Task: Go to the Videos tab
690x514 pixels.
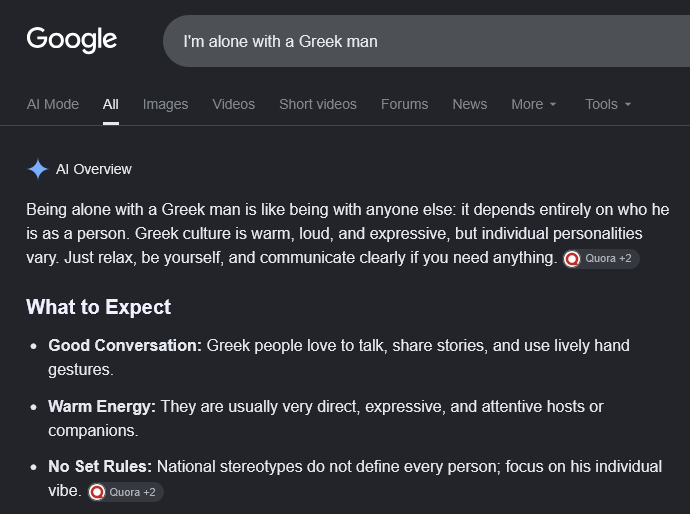Action: (x=234, y=104)
